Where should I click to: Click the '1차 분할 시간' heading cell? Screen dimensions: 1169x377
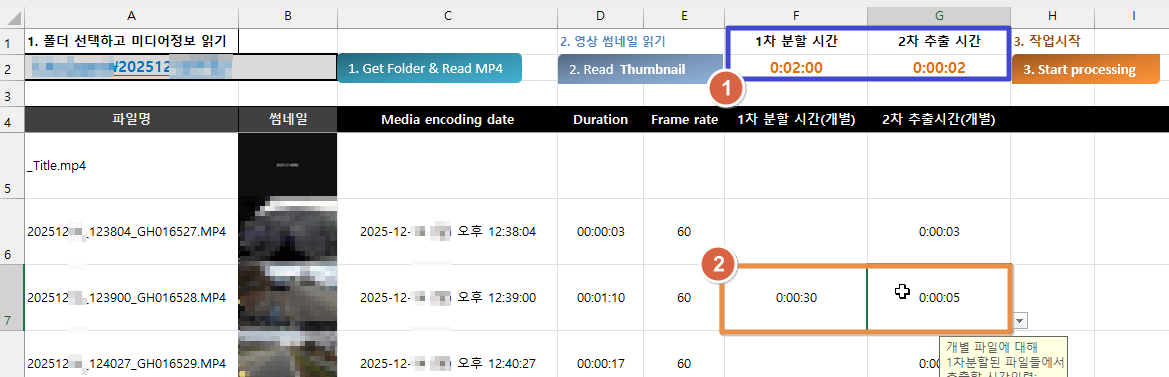(795, 42)
